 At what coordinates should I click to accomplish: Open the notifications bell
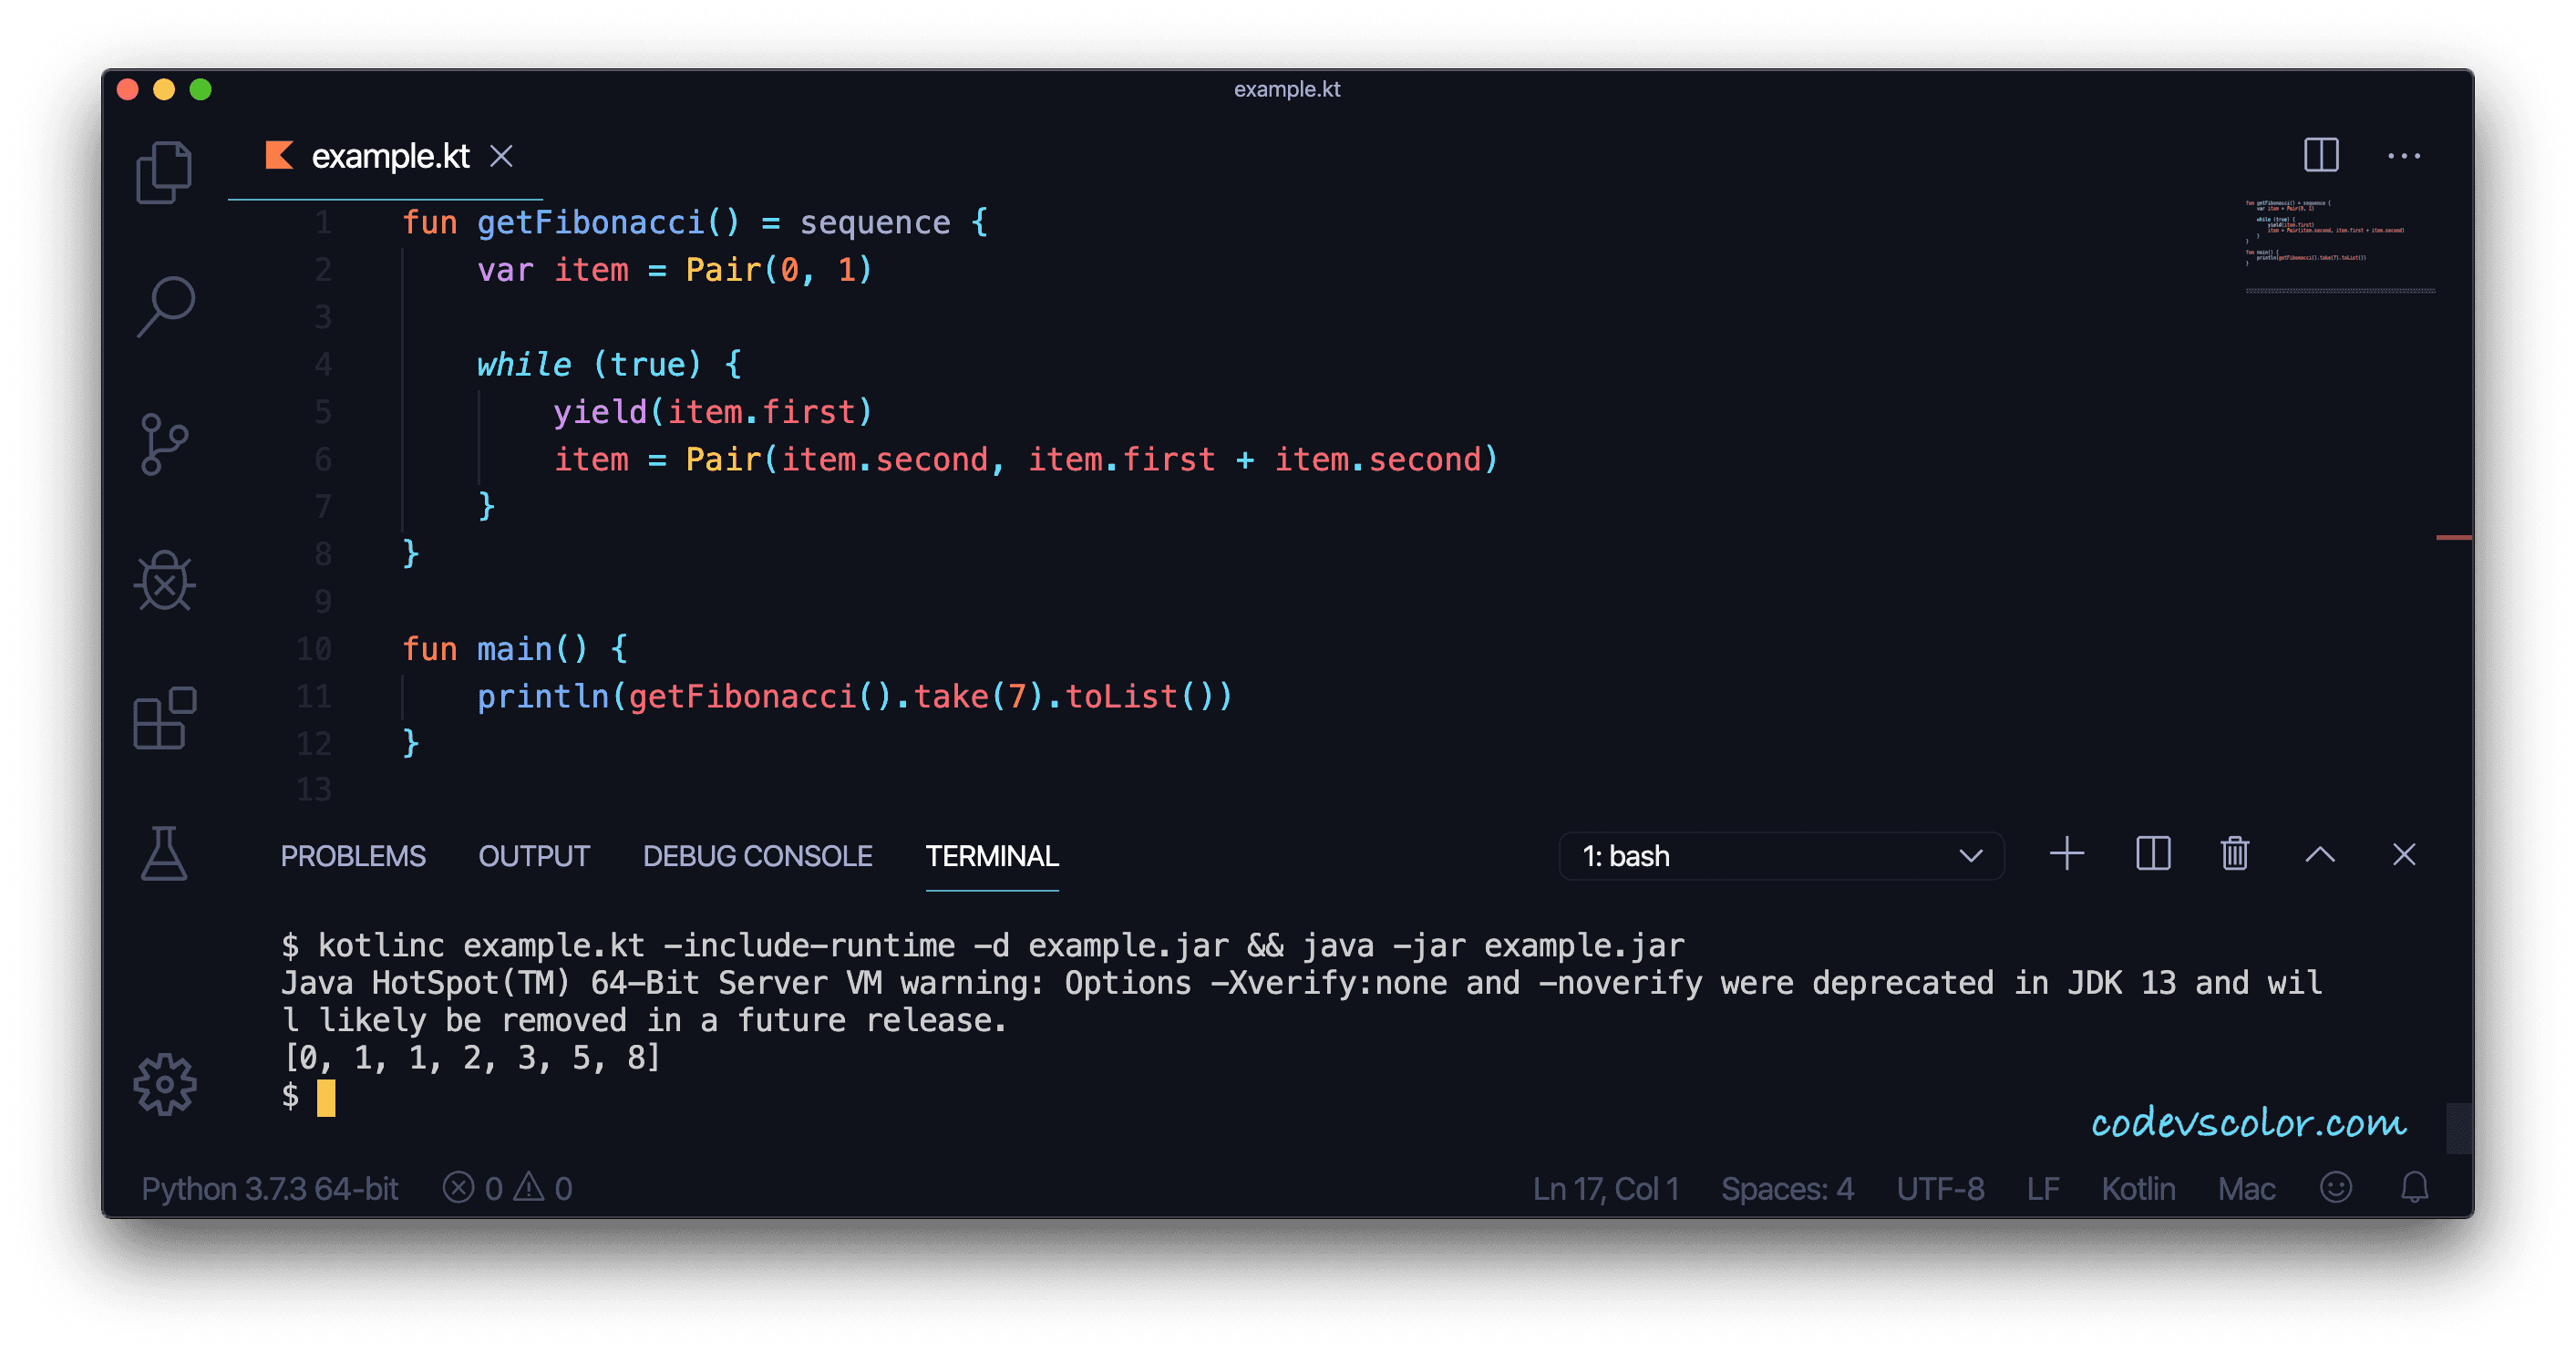point(2414,1187)
